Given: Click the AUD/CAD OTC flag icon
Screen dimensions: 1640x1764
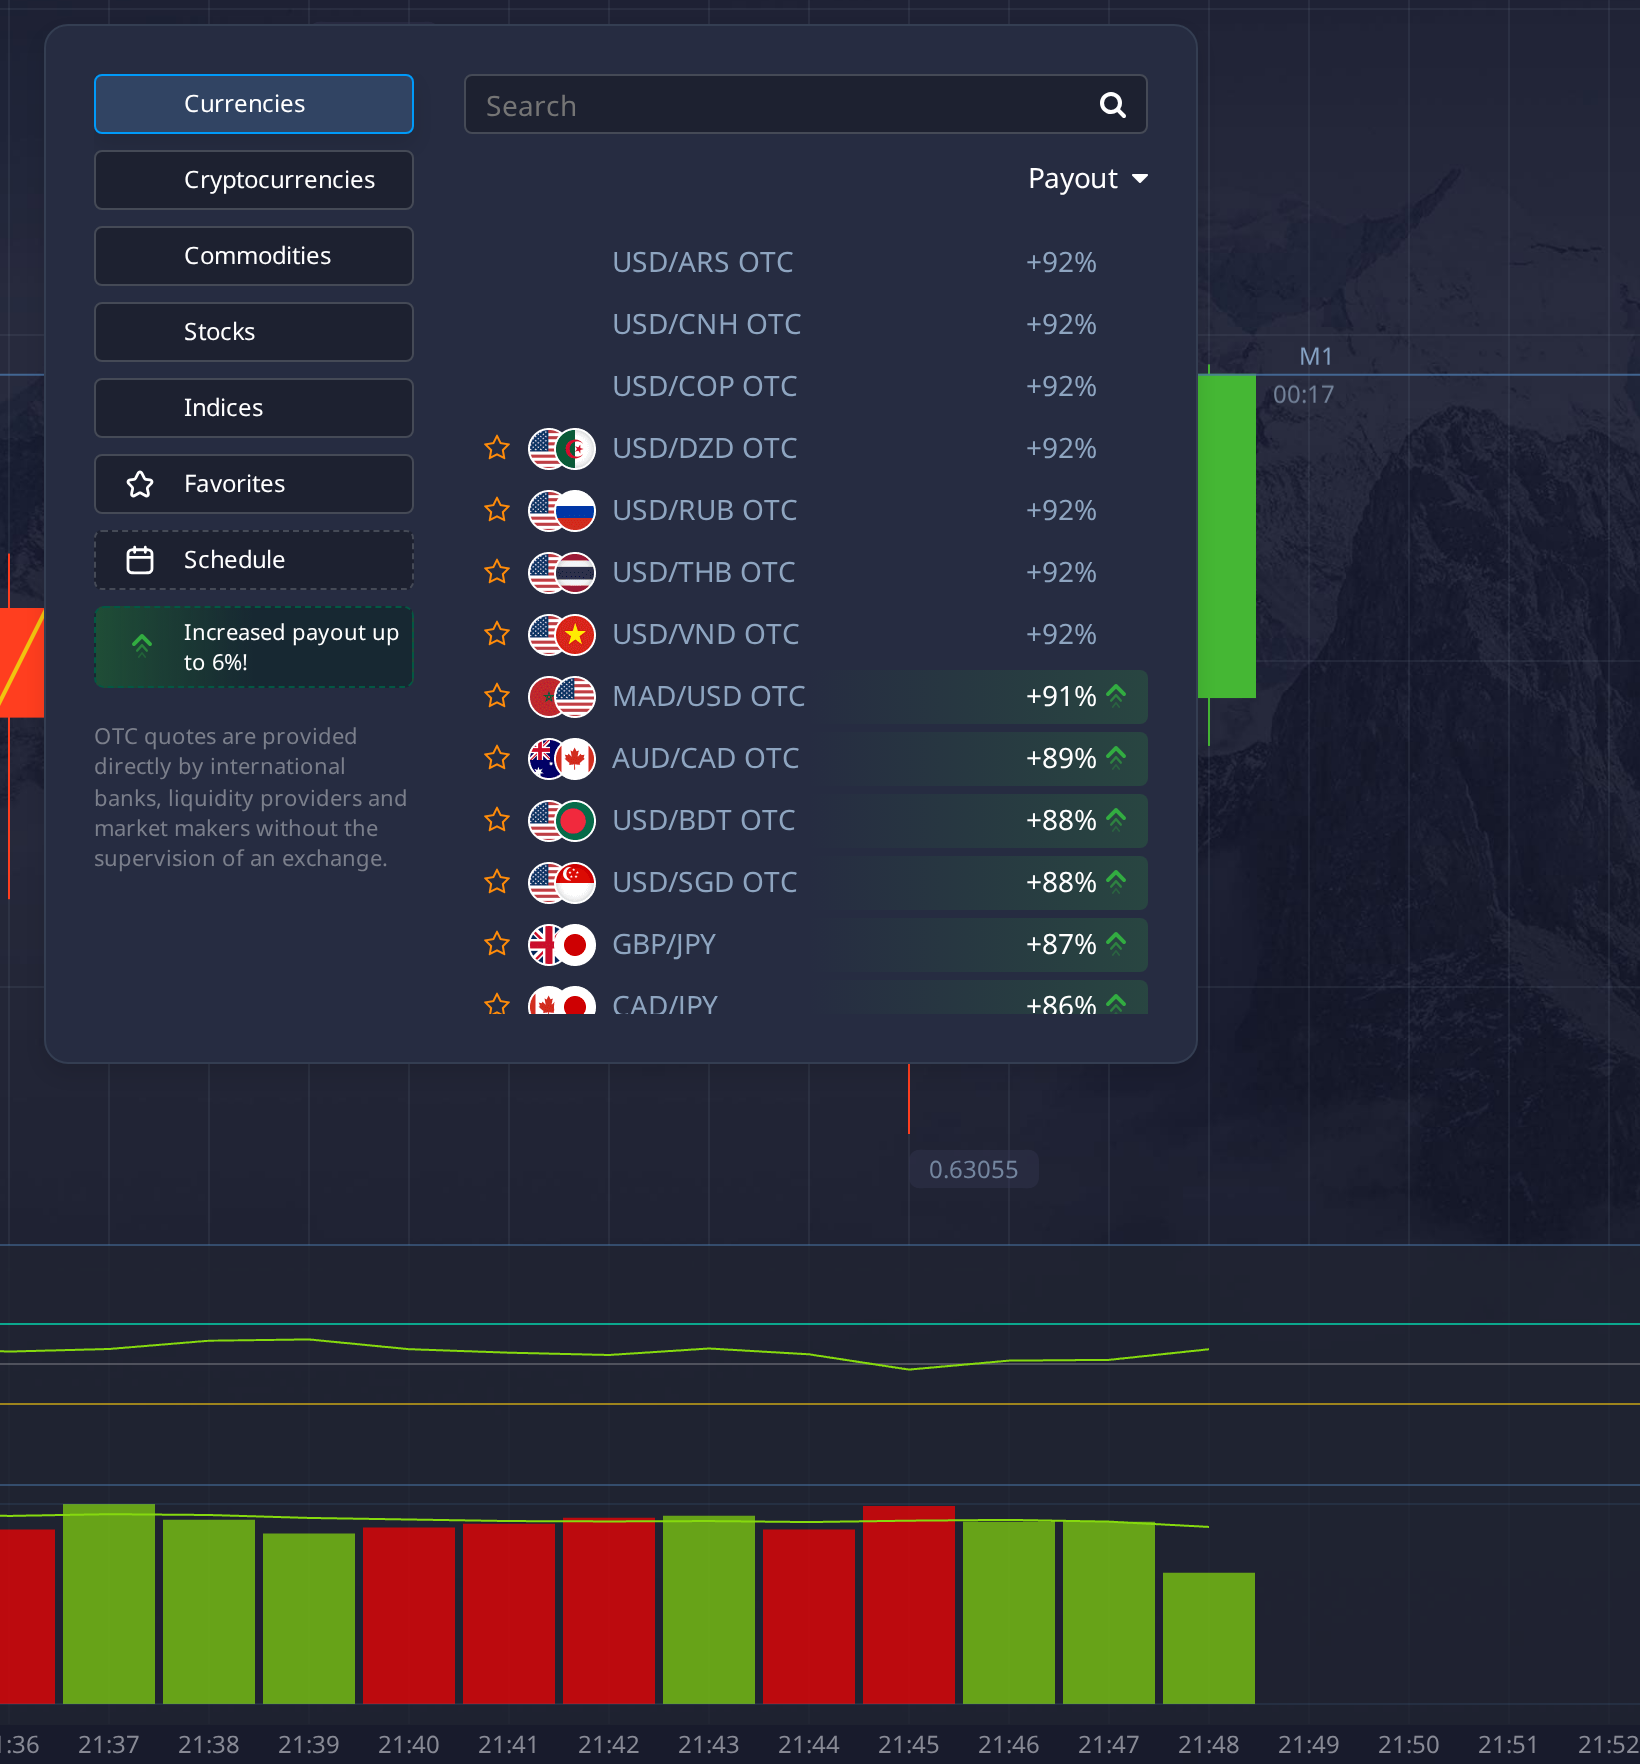Looking at the screenshot, I should tap(561, 759).
